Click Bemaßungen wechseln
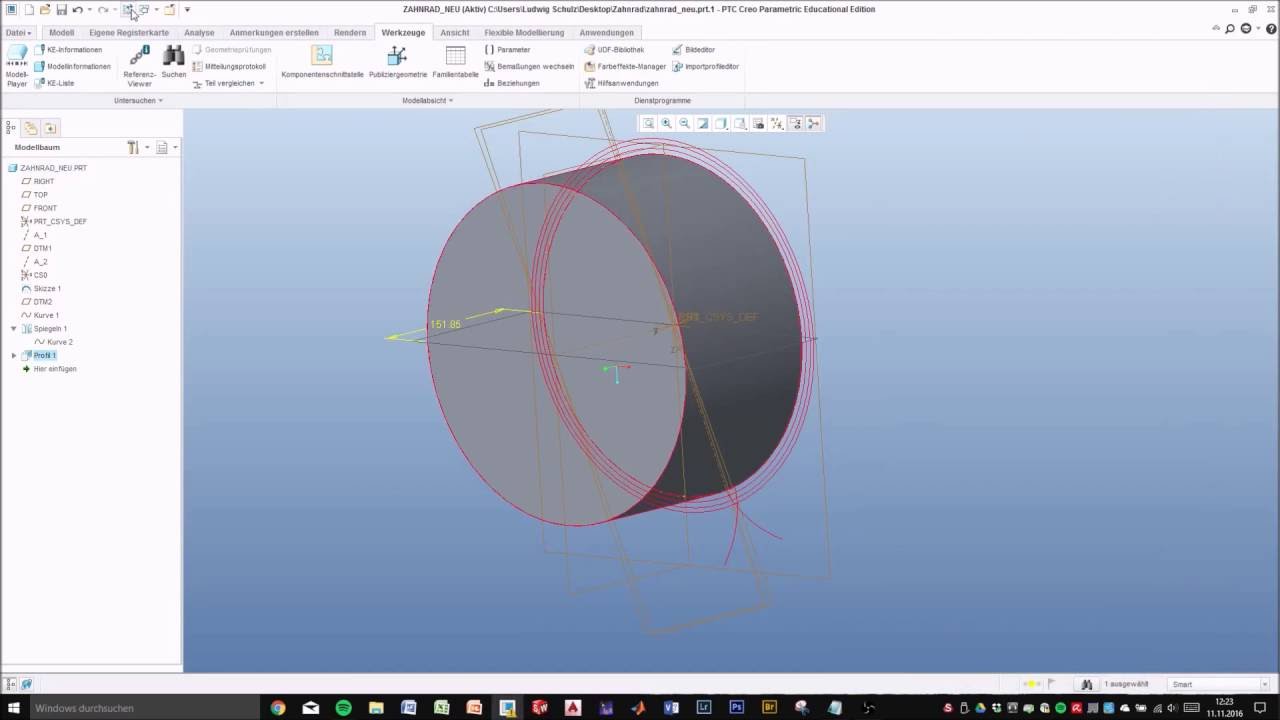Image resolution: width=1280 pixels, height=720 pixels. (x=529, y=66)
